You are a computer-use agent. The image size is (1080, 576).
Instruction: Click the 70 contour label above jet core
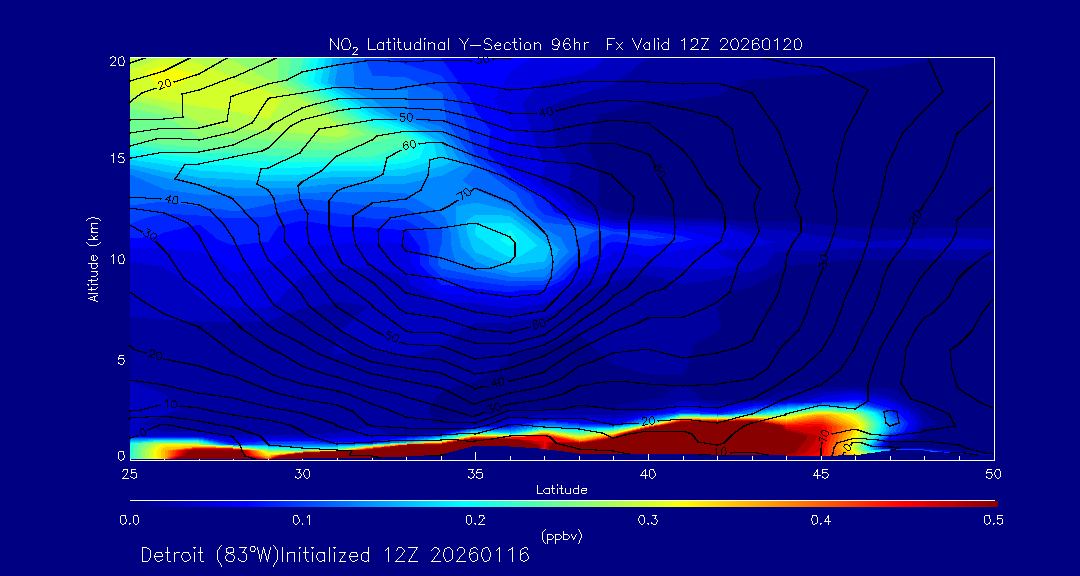pos(465,193)
